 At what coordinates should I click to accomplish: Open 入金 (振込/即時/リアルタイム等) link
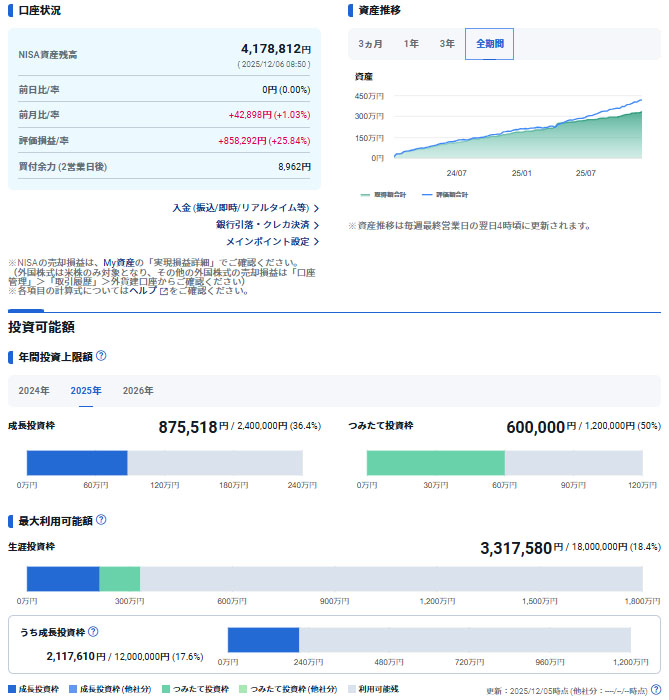[239, 208]
